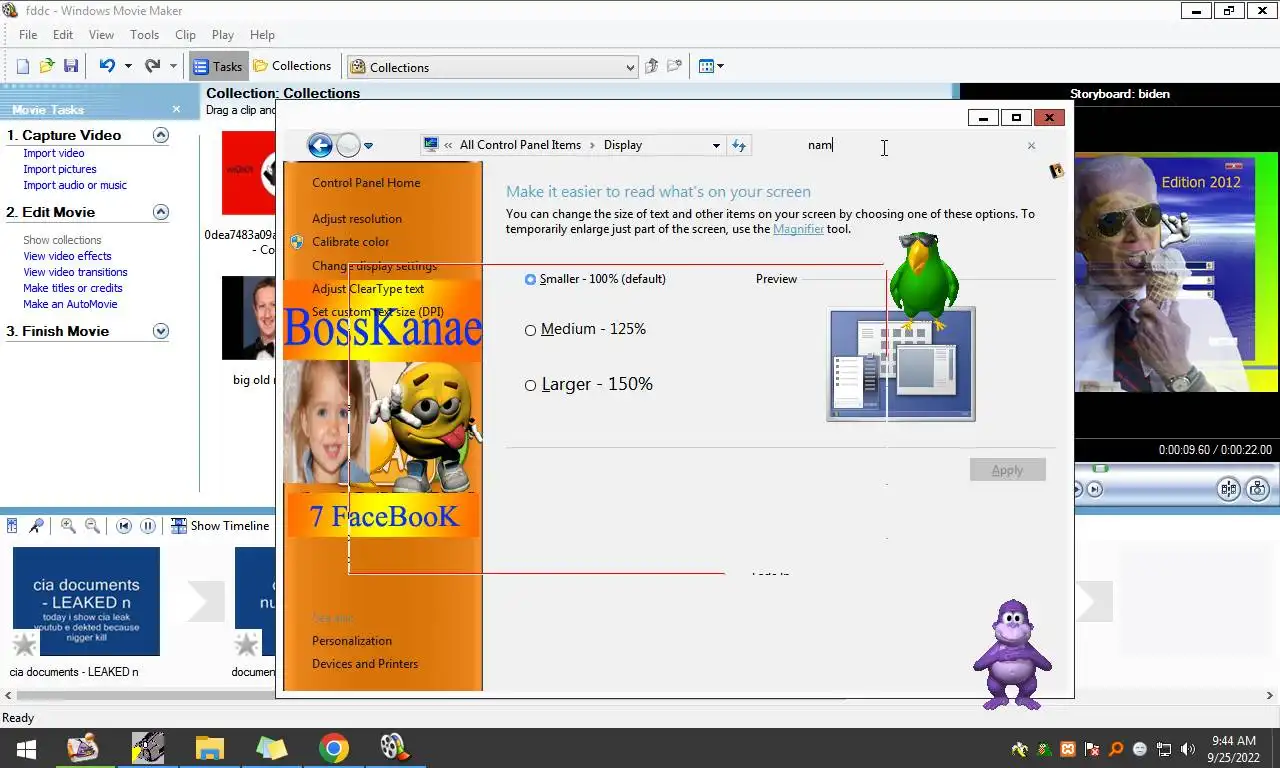This screenshot has height=768, width=1280.
Task: Click the Undo arrow icon
Action: [107, 66]
